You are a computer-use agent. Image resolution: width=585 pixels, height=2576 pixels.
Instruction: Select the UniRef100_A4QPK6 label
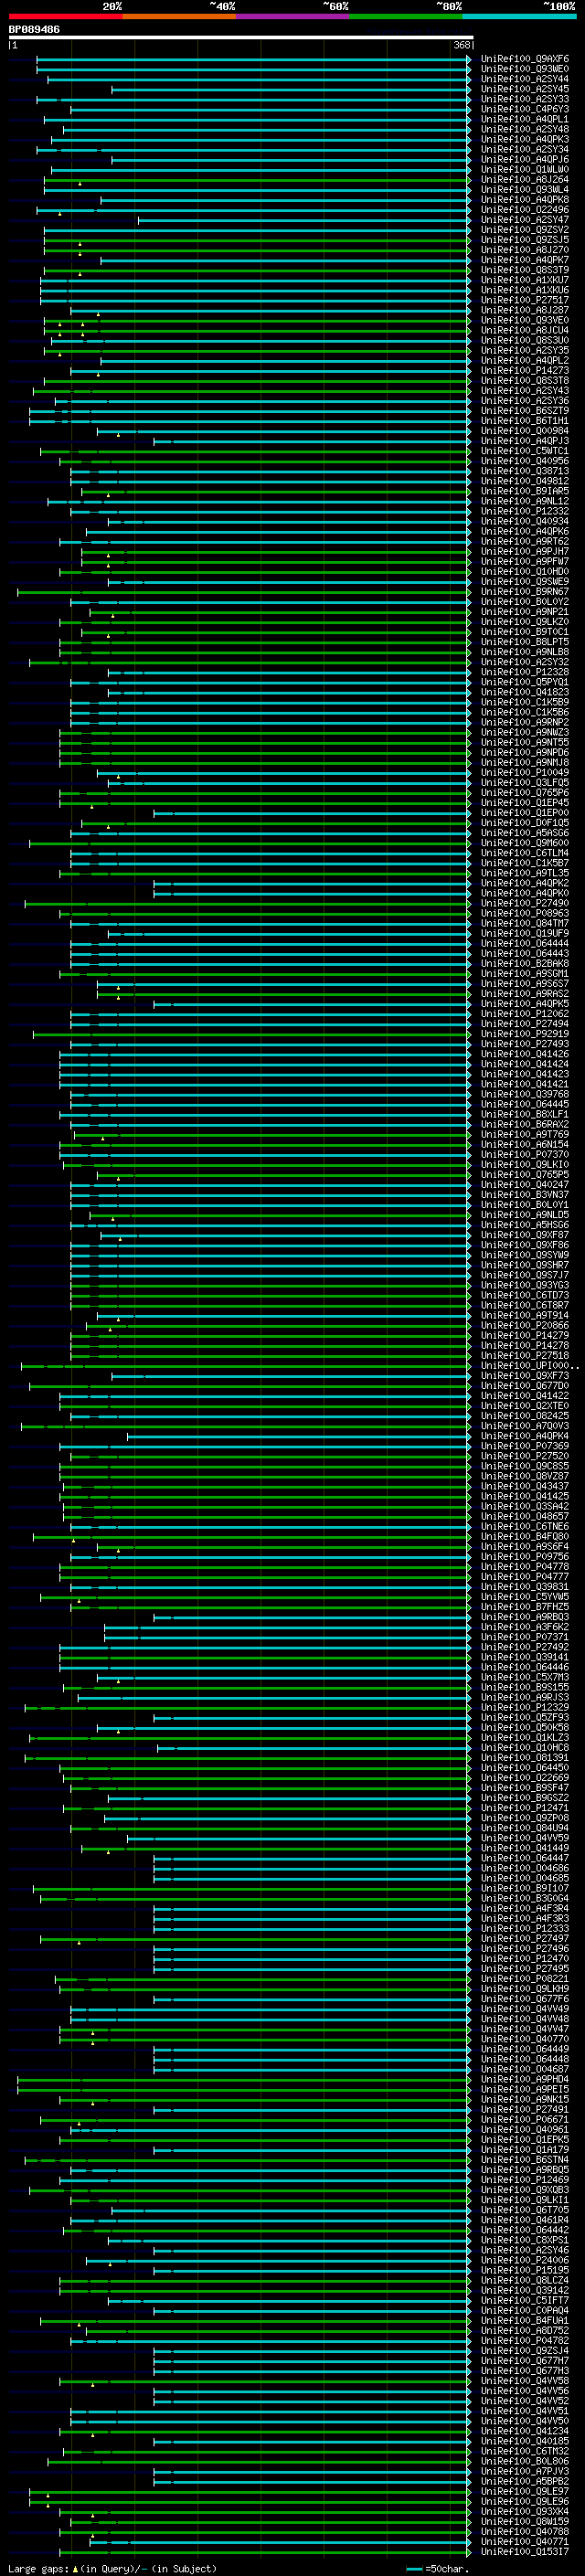tap(525, 531)
